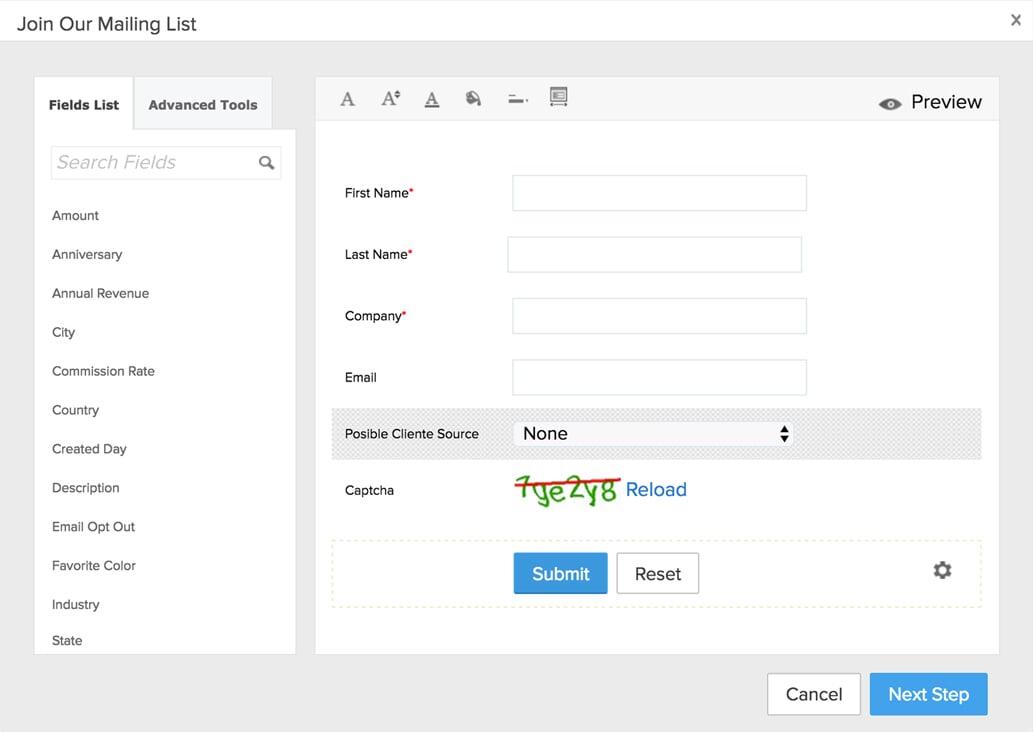Click the form width layout icon
The image size is (1033, 732).
pyautogui.click(x=559, y=97)
